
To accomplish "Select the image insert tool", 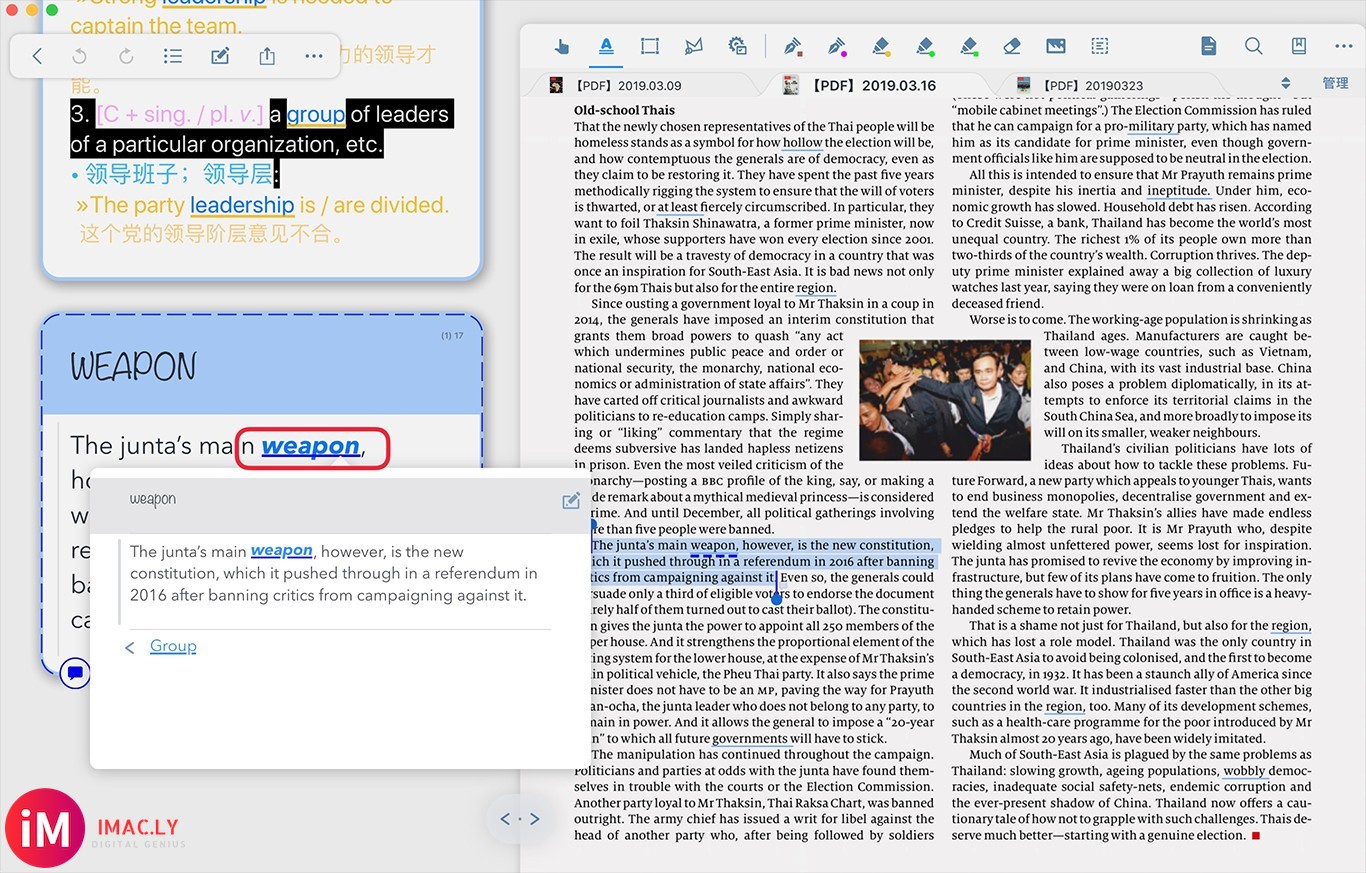I will tap(1055, 46).
